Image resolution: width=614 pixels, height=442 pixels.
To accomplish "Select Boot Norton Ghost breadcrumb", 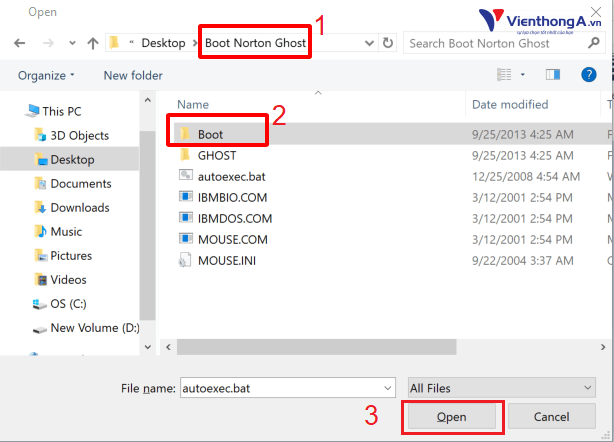I will pyautogui.click(x=255, y=43).
